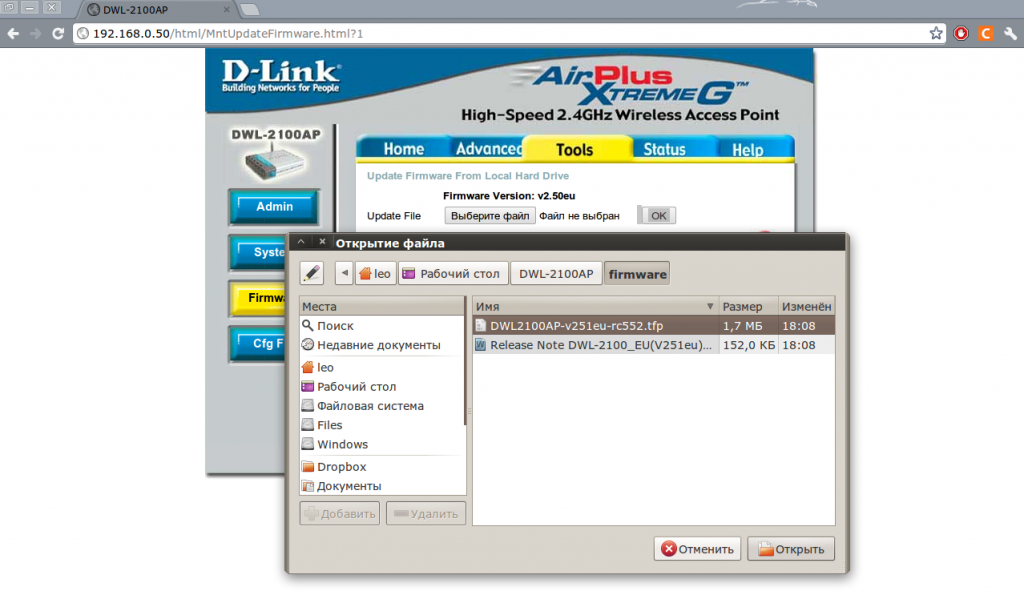Click the file system drive icon

(x=308, y=406)
